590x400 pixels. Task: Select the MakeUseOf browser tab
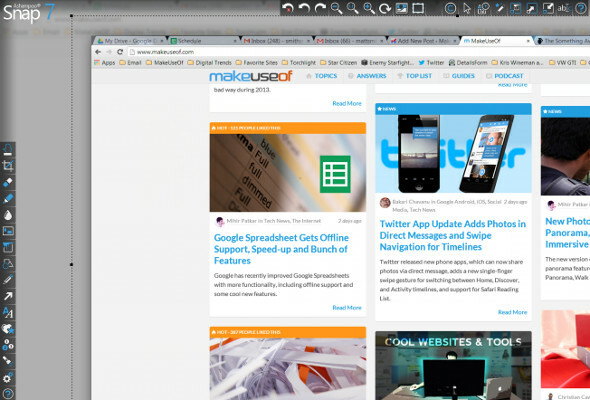496,41
